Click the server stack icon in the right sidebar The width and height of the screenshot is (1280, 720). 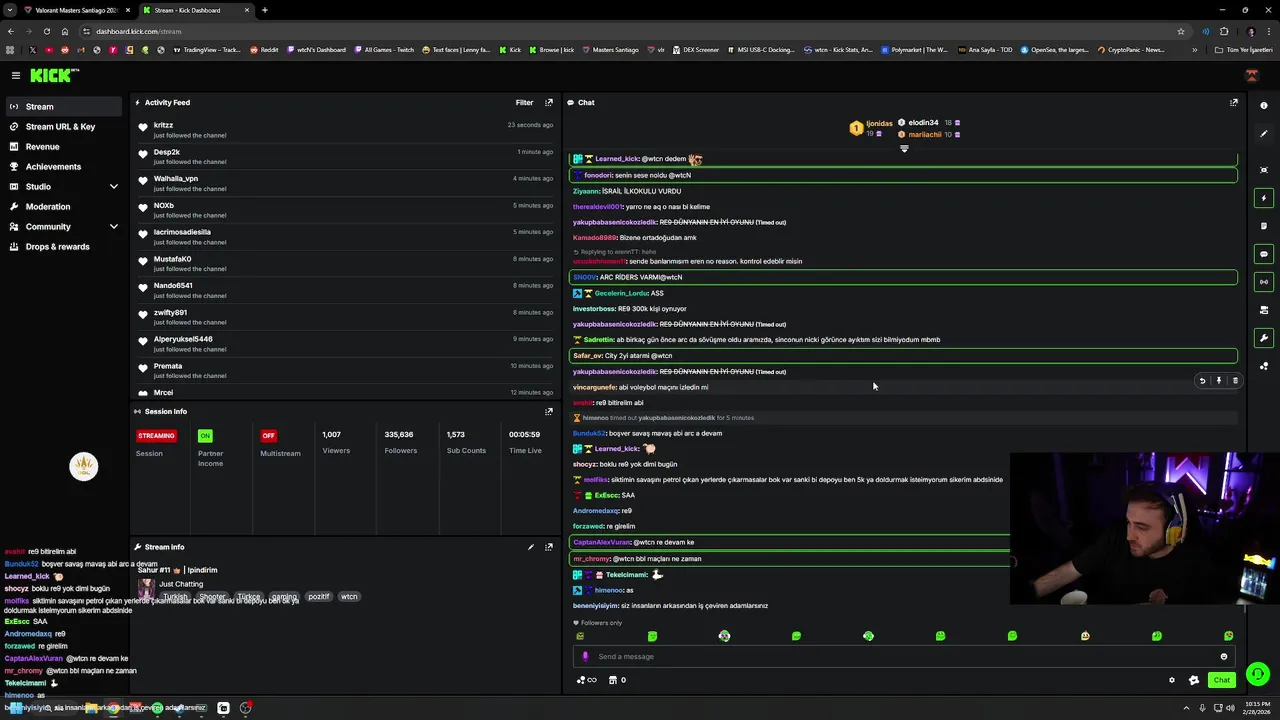(x=1264, y=310)
